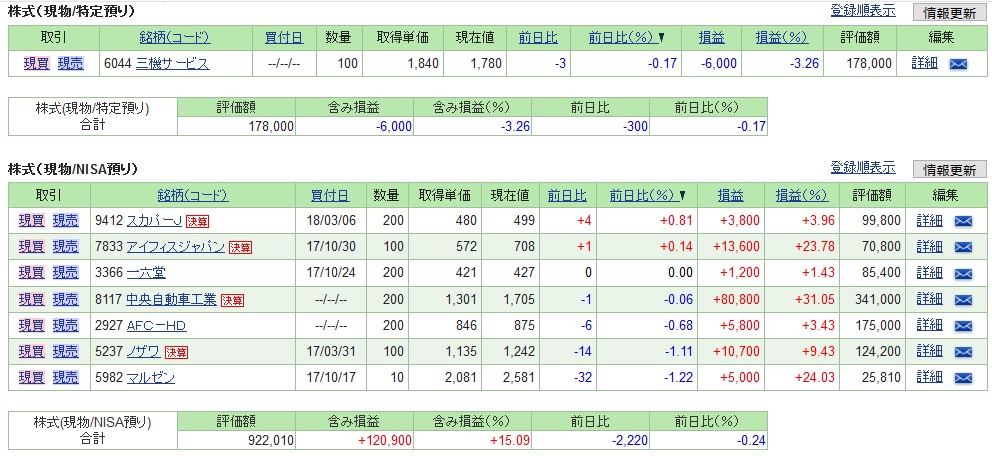The image size is (992, 456).
Task: Click the 決算 badge next to ノザワ
Action: click(x=176, y=352)
